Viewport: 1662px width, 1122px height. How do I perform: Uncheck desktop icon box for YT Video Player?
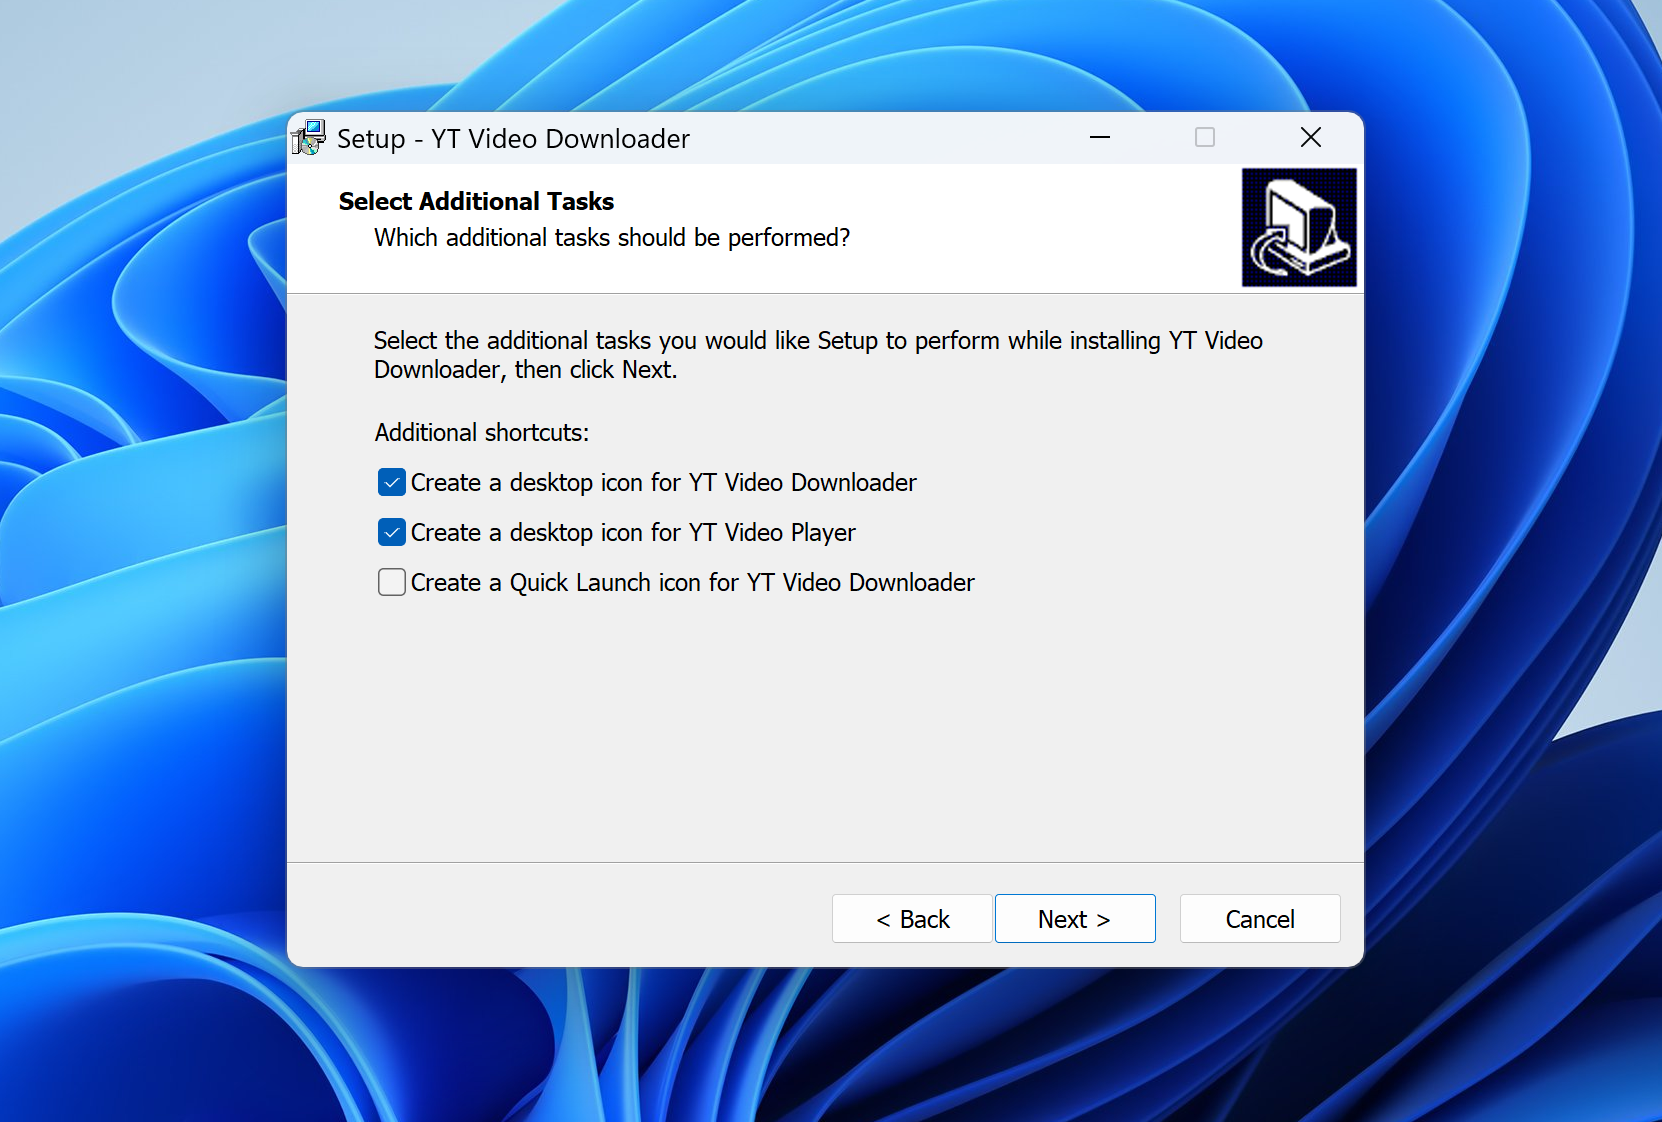click(392, 533)
